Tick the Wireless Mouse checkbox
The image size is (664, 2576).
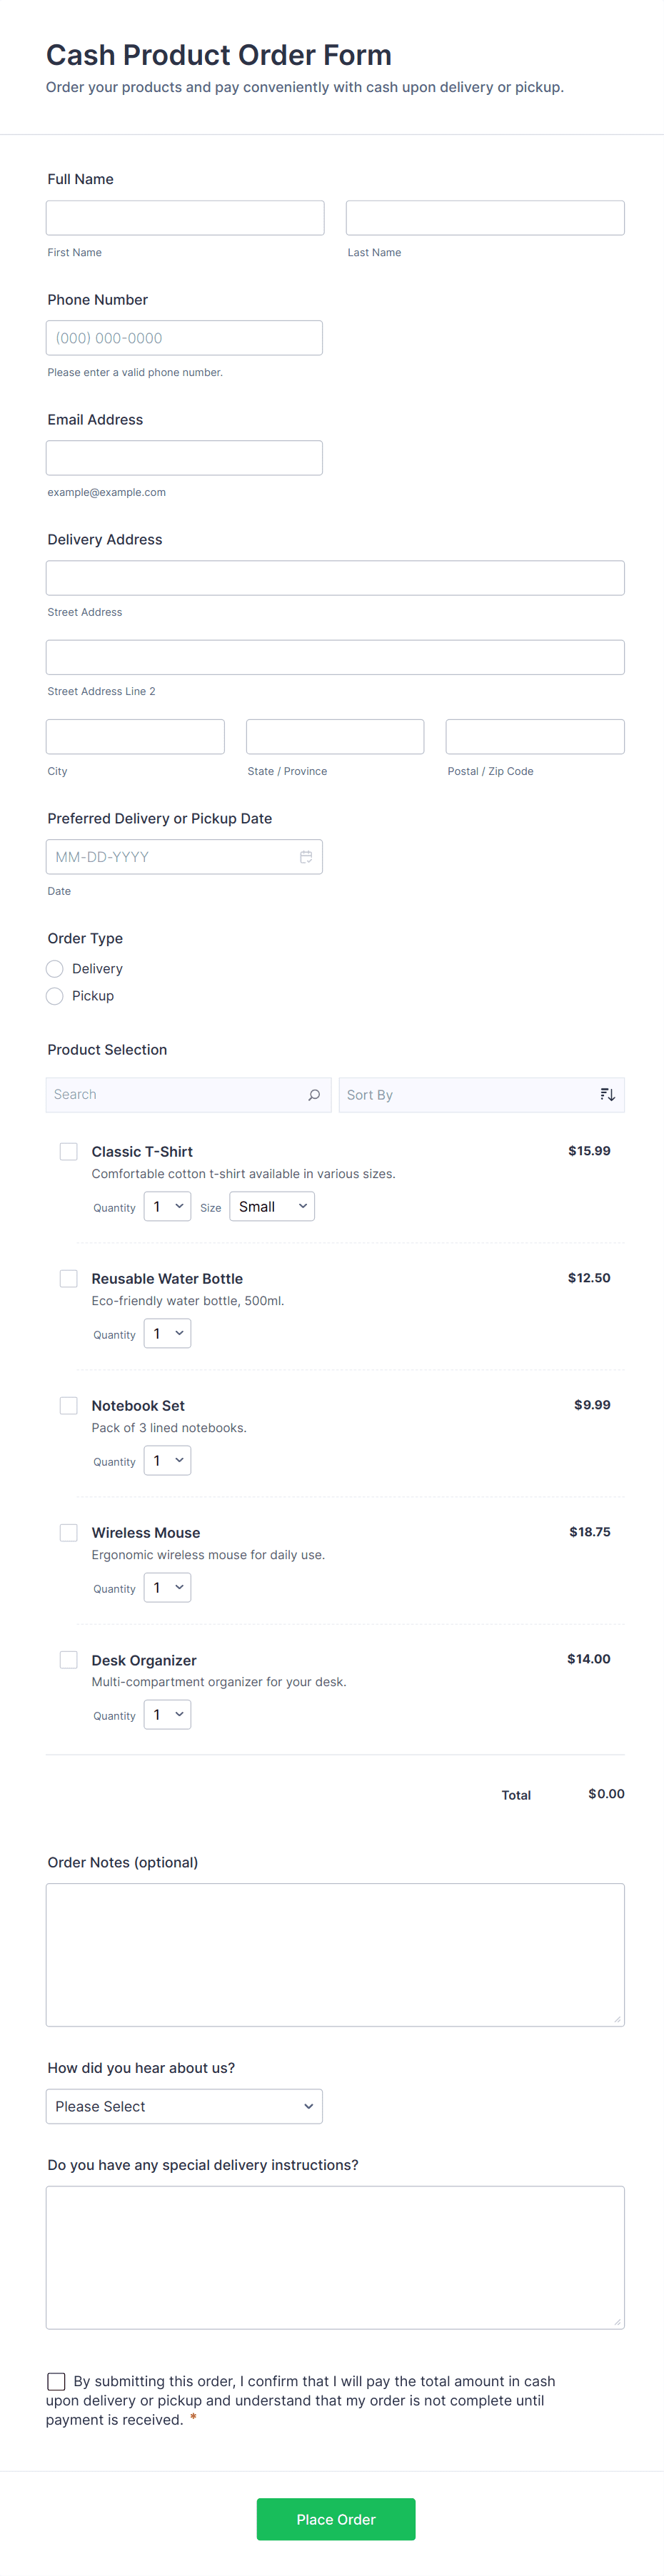pyautogui.click(x=69, y=1533)
